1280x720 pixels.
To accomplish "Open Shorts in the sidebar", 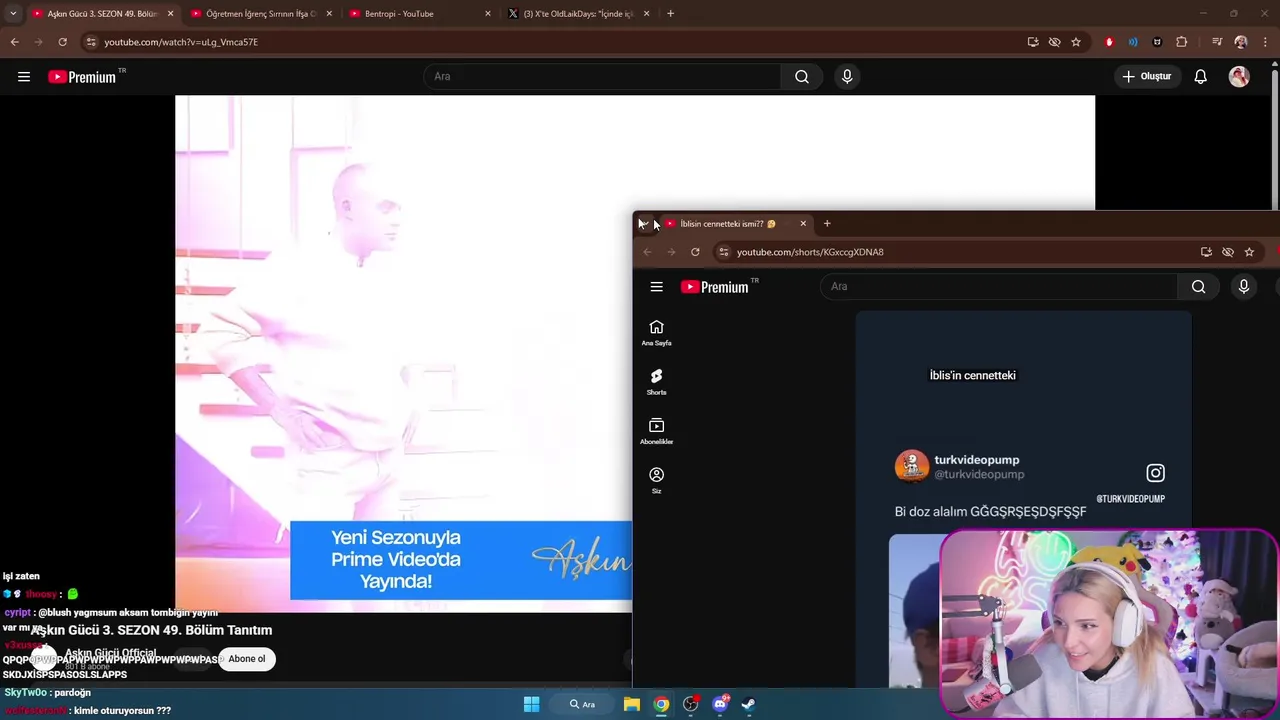I will tap(656, 383).
